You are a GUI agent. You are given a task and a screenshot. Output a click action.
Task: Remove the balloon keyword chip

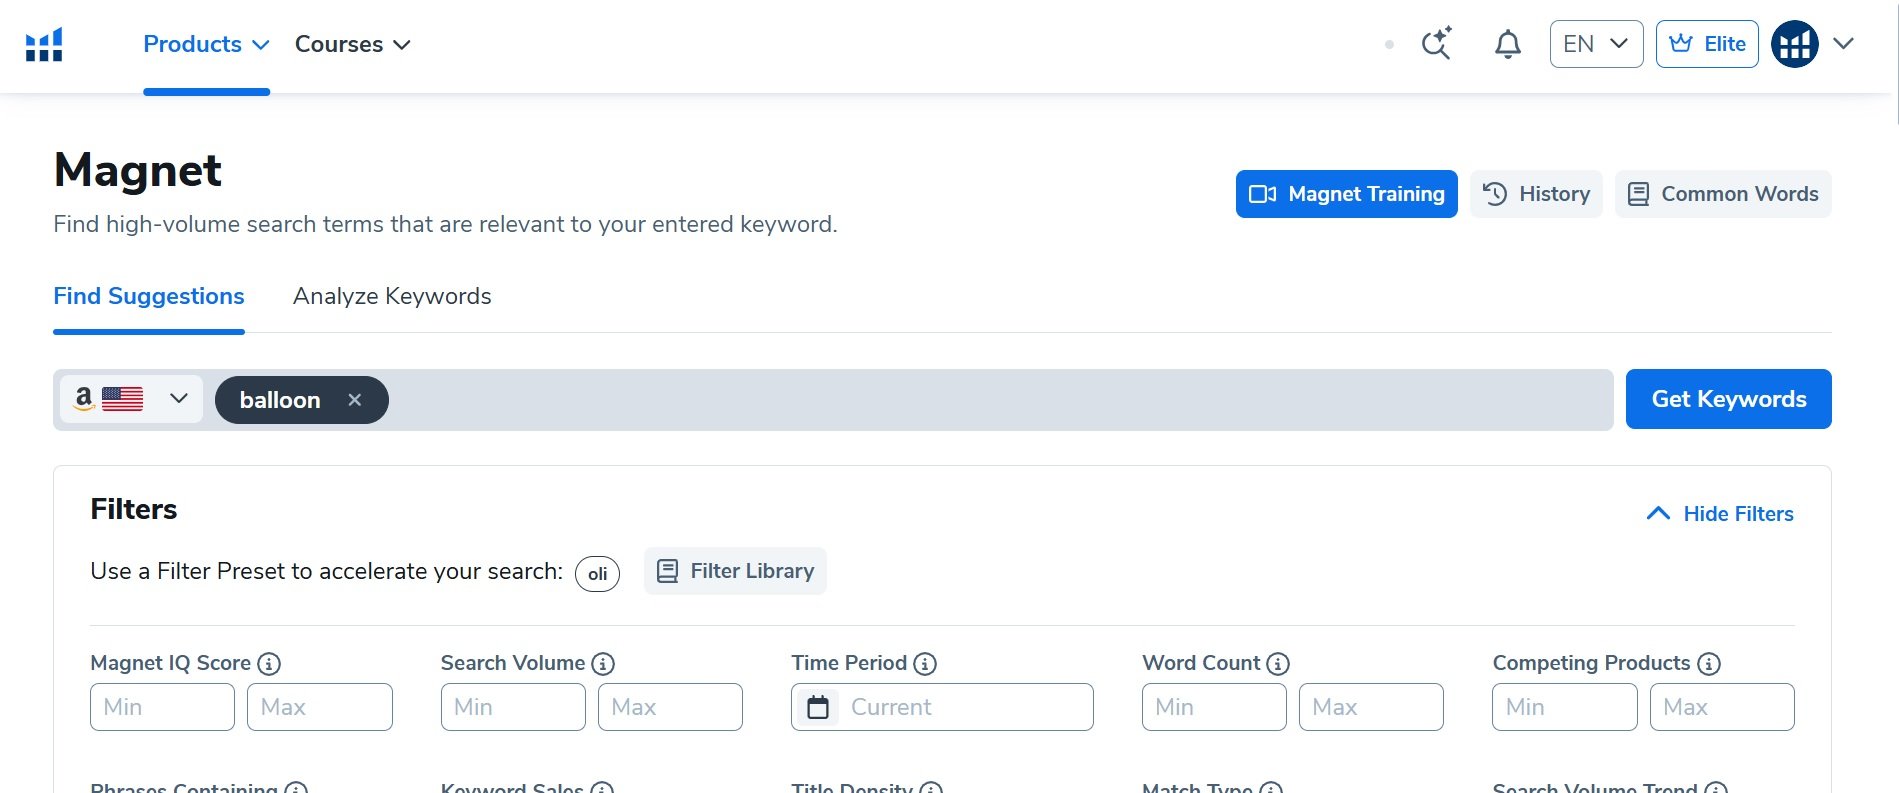click(354, 400)
